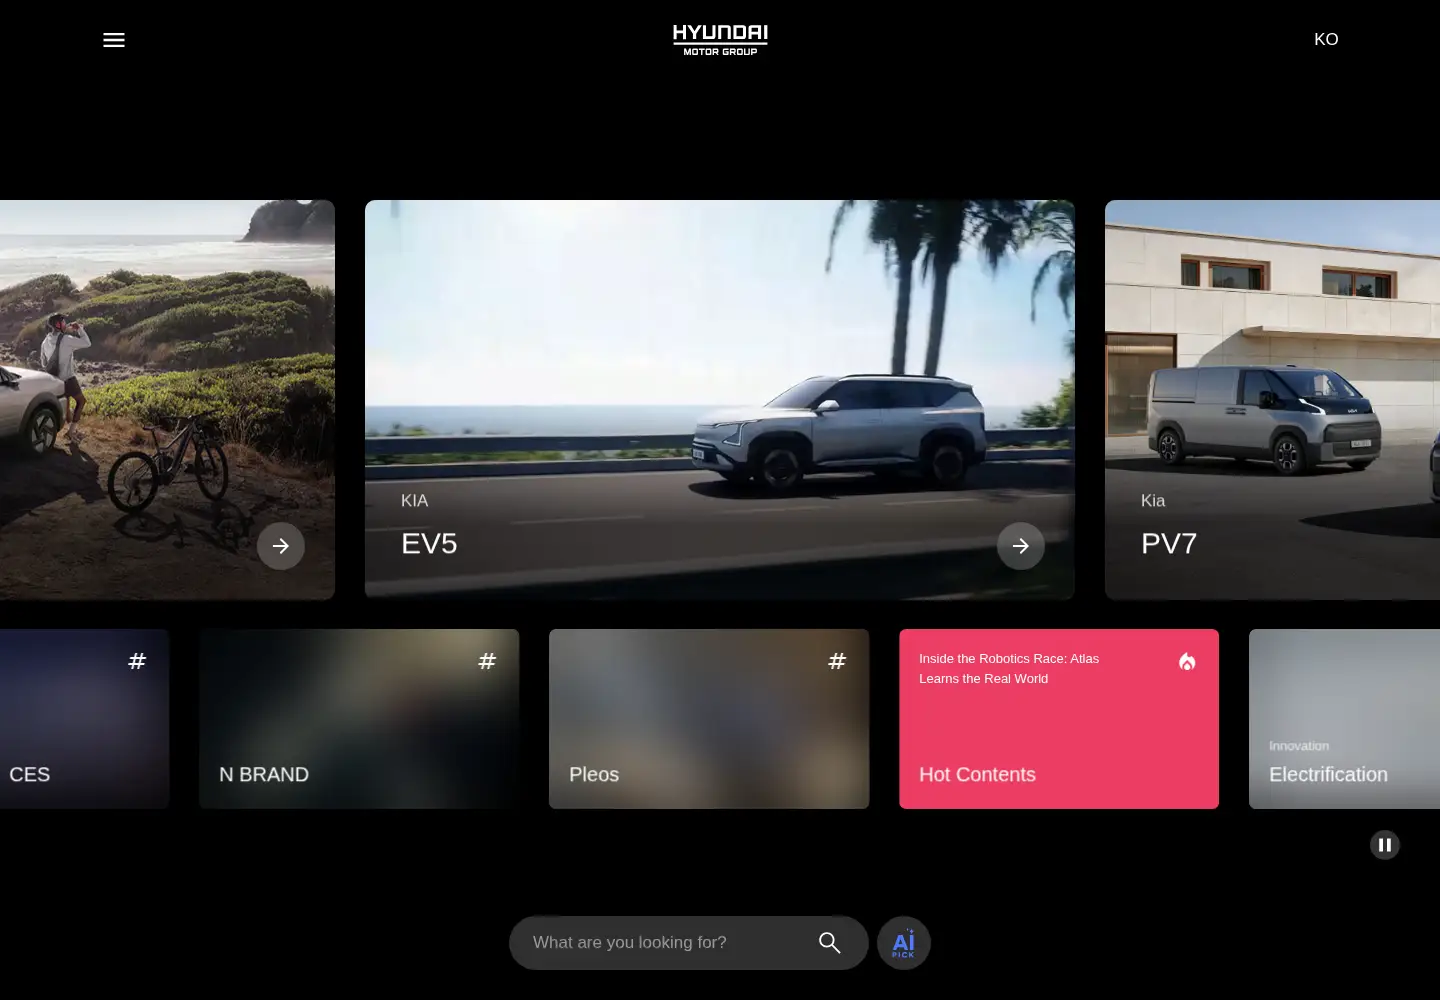Open the Electrification innovation tile

[x=1344, y=719]
